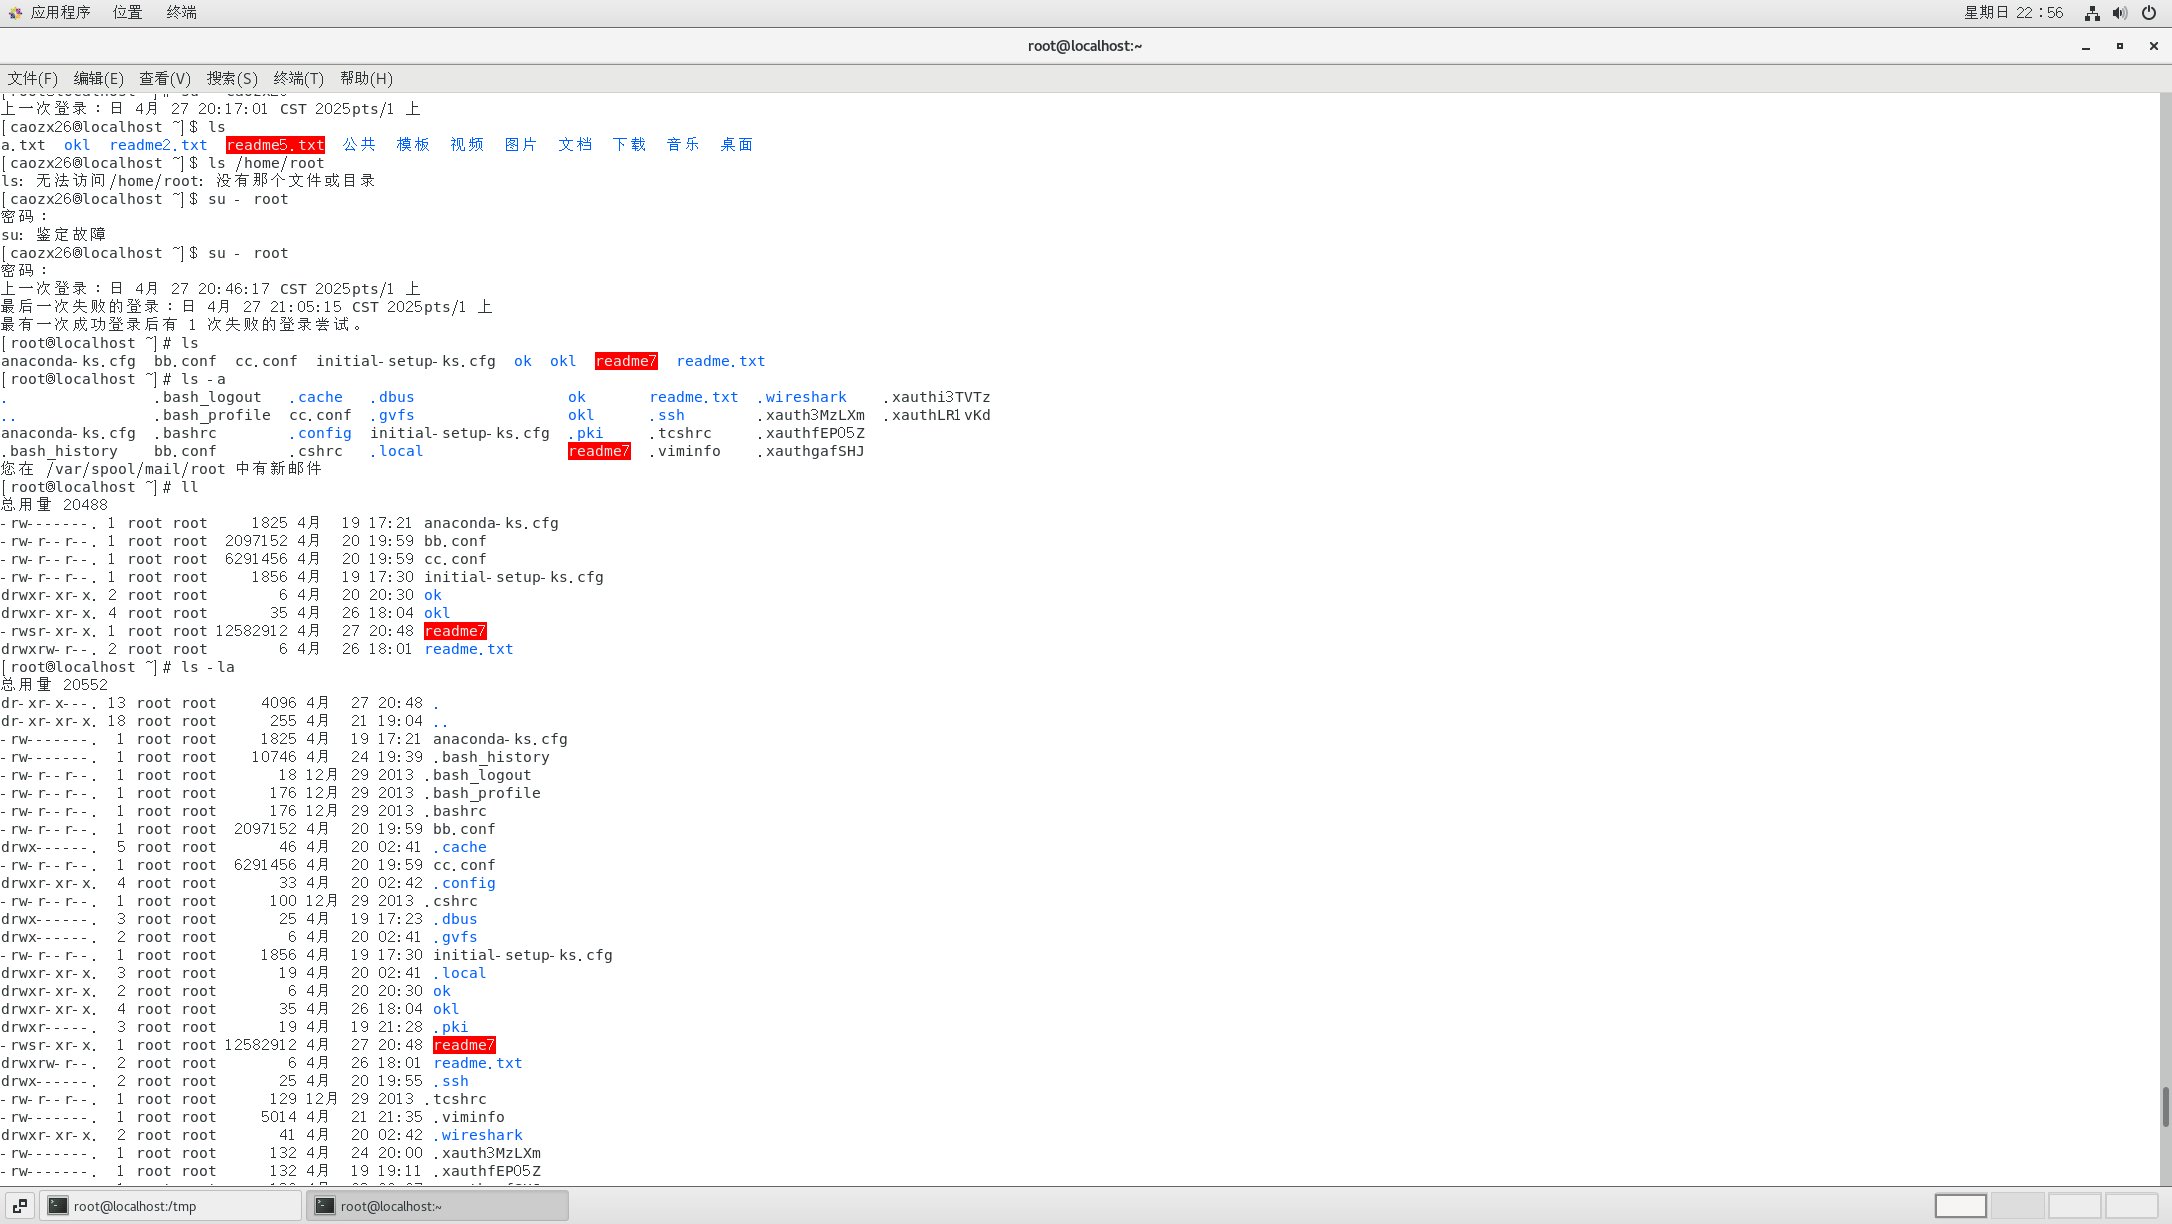The width and height of the screenshot is (2172, 1224).
Task: Click the terminal icon of root@localhost:~ task
Action: (x=325, y=1206)
